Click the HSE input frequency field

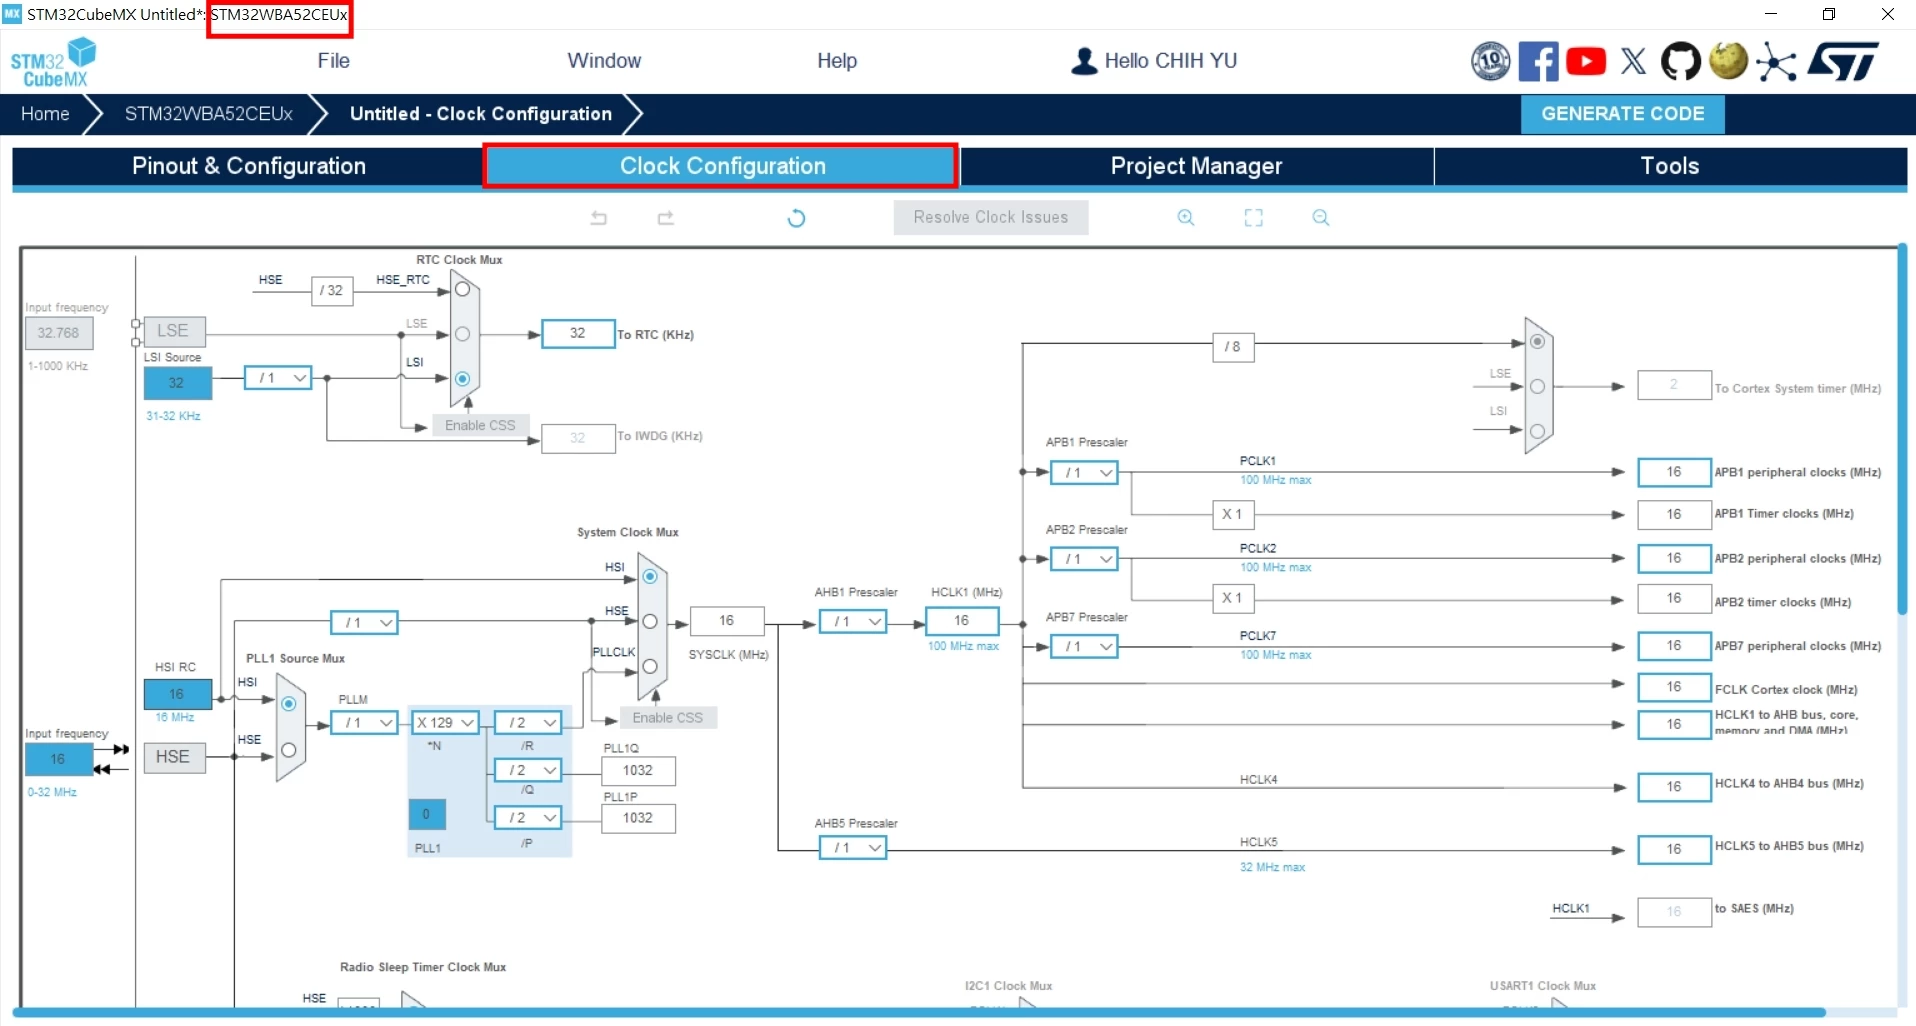pyautogui.click(x=58, y=759)
